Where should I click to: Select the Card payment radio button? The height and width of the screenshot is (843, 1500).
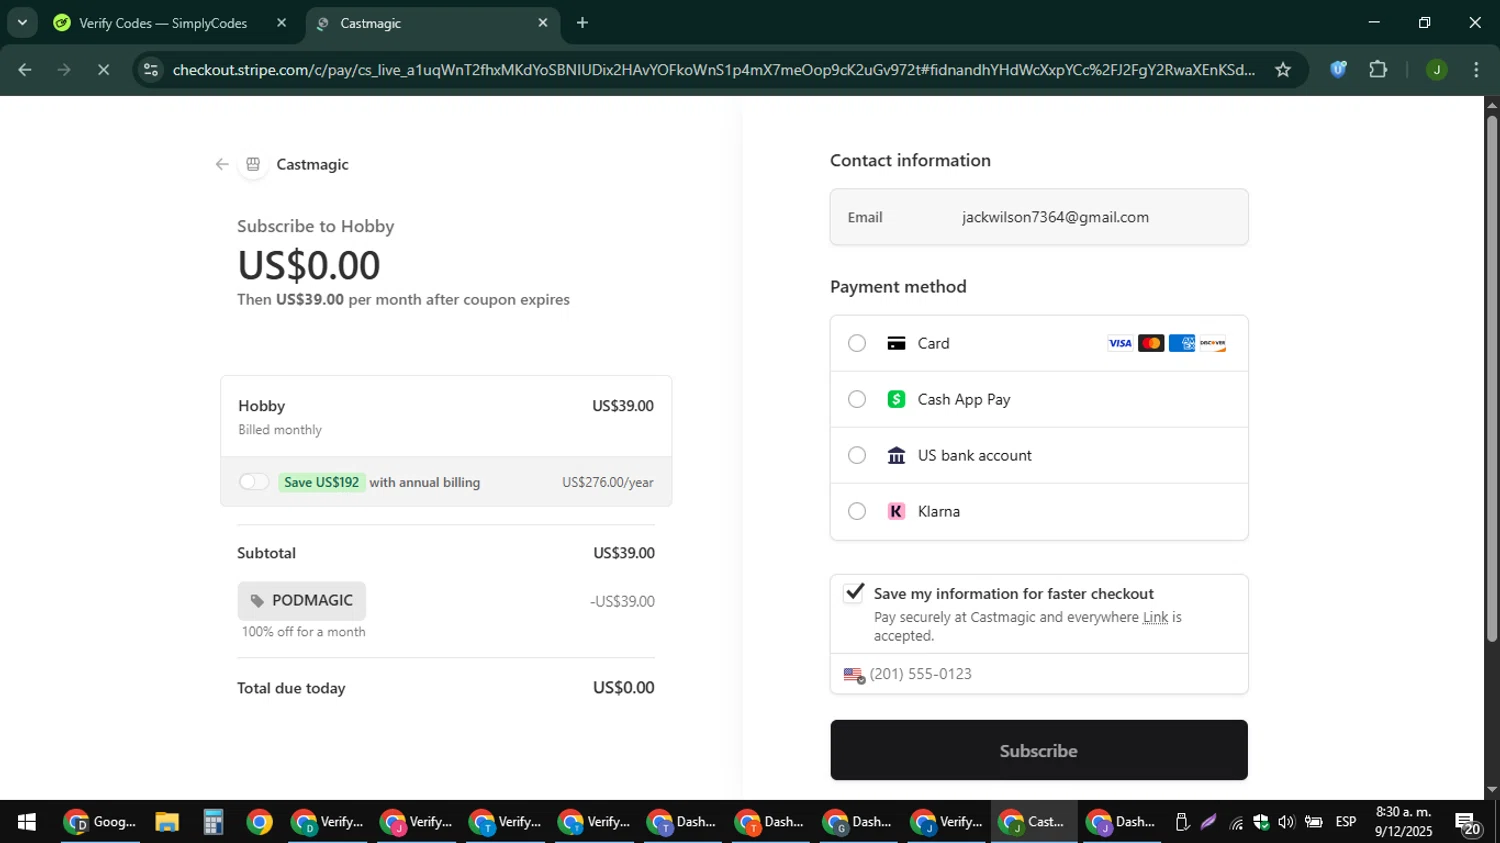tap(857, 343)
